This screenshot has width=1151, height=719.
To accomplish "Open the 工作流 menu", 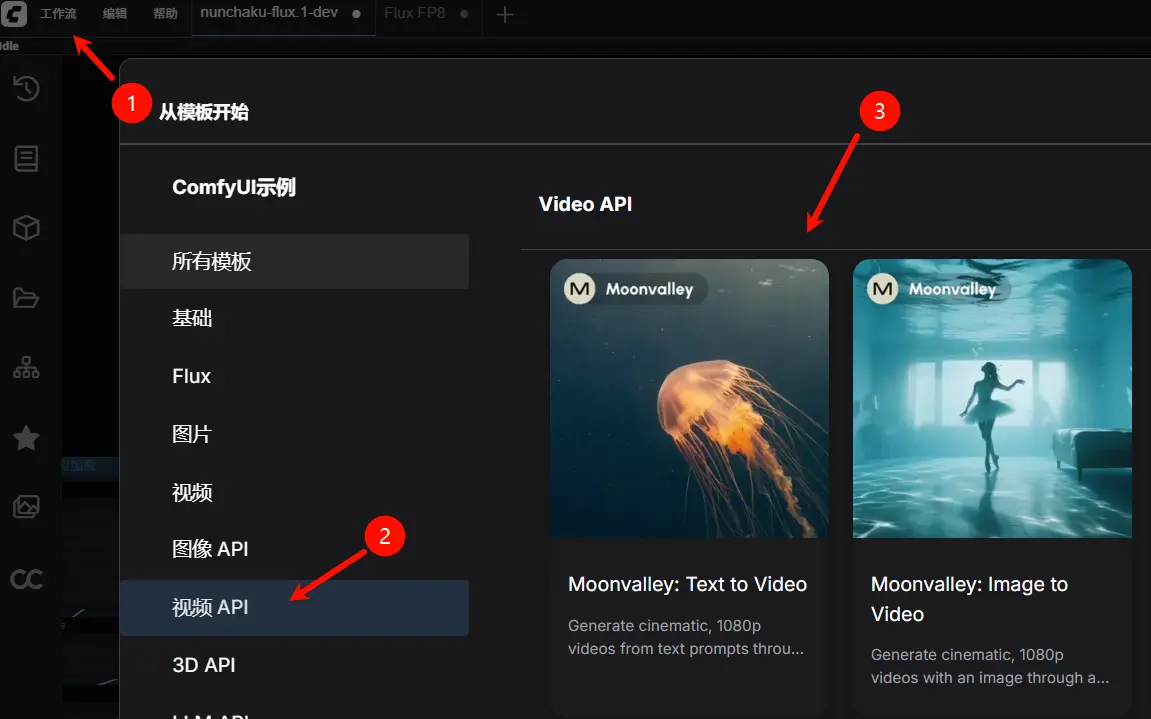I will click(58, 13).
